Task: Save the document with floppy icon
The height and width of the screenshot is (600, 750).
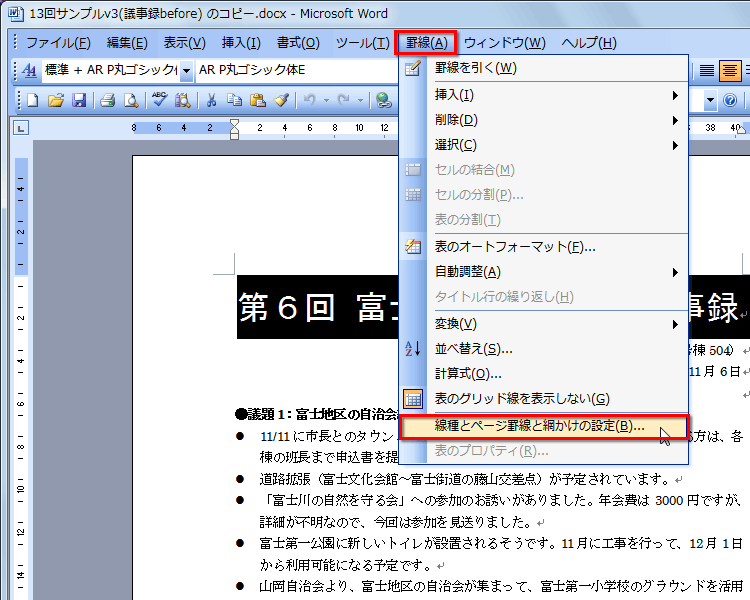Action: 79,100
